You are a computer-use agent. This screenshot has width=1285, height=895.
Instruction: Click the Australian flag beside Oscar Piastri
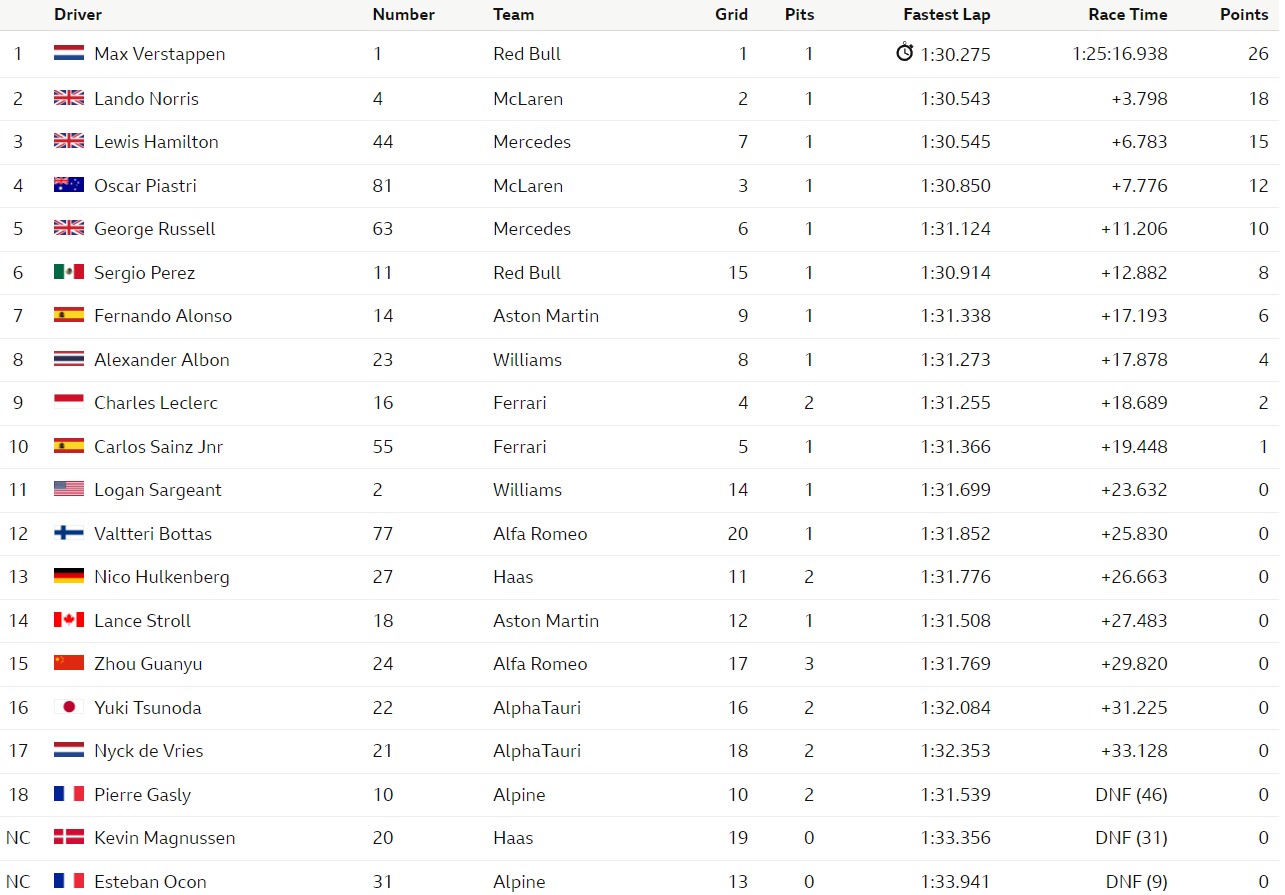(x=69, y=185)
